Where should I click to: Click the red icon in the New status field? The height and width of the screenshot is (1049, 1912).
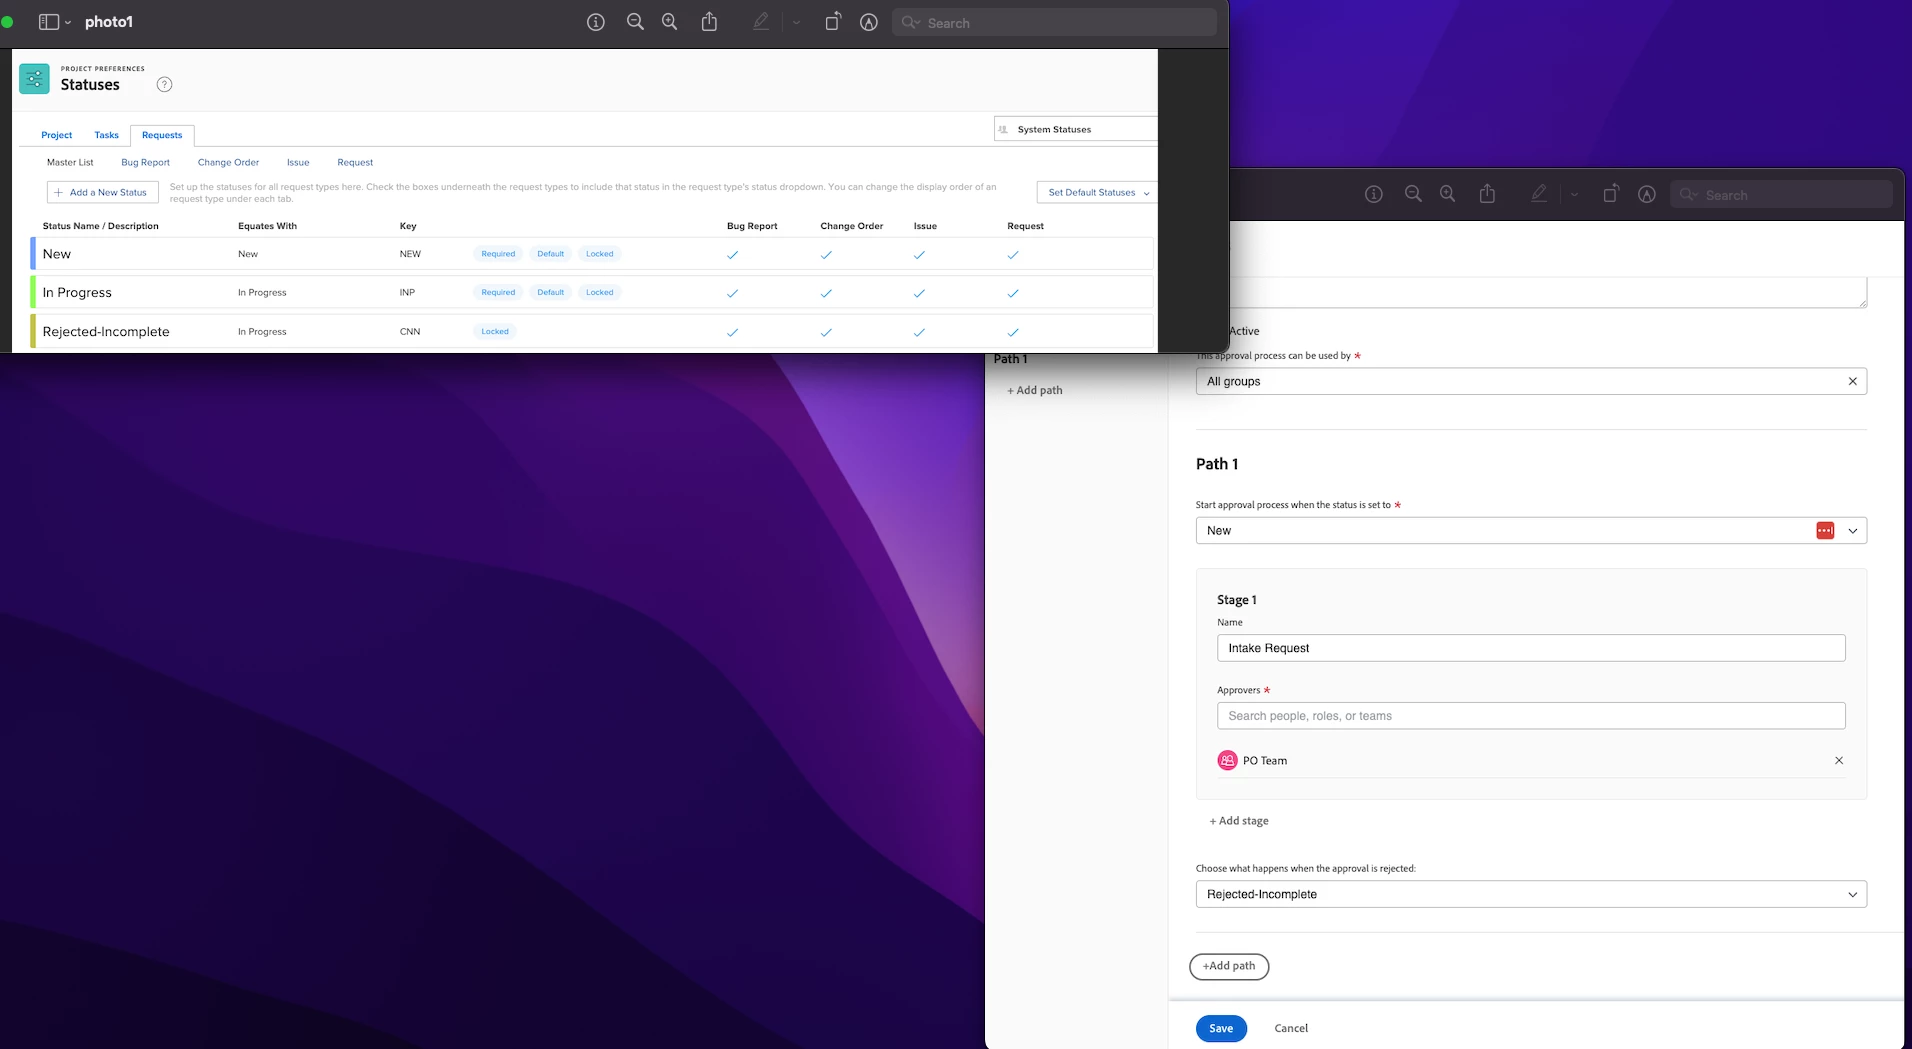point(1825,531)
